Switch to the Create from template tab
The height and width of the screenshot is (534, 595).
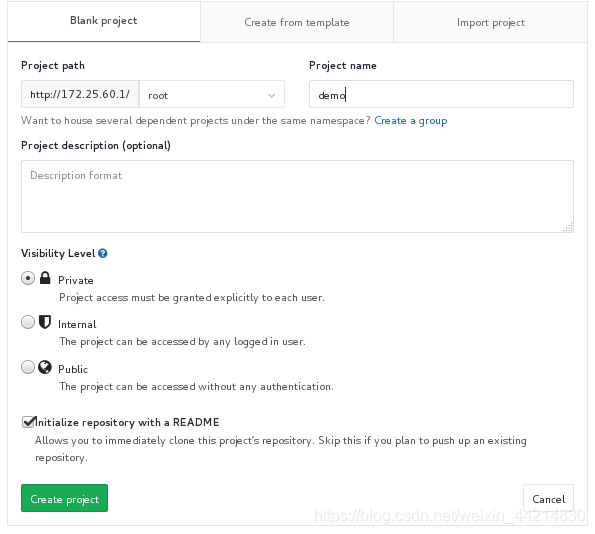click(x=297, y=22)
